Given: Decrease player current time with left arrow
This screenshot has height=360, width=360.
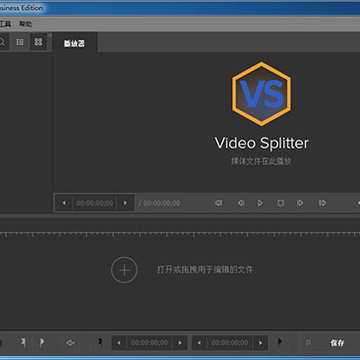Looking at the screenshot, I should click(64, 203).
